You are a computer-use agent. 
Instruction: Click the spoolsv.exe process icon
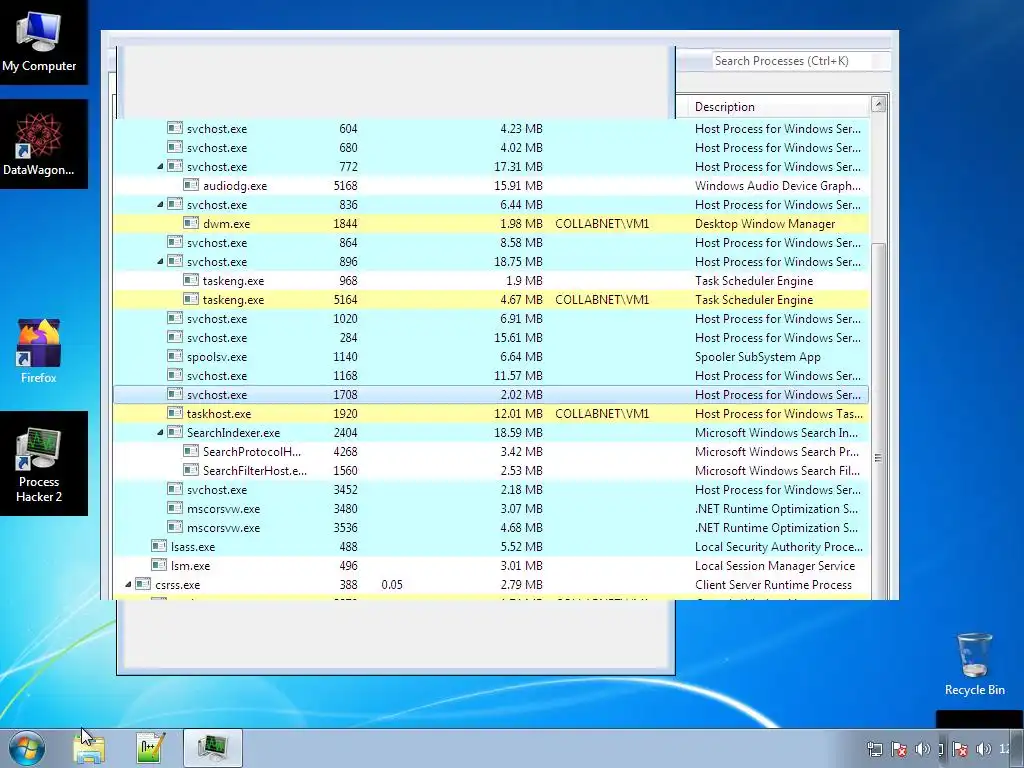click(174, 357)
